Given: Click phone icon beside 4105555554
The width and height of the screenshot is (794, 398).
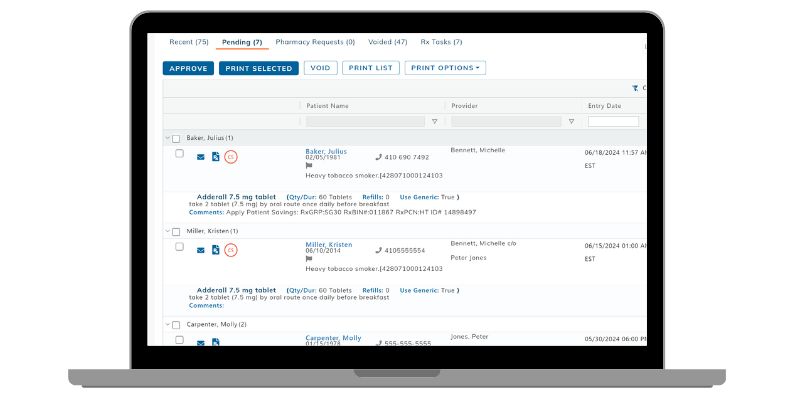Looking at the screenshot, I should [x=378, y=250].
